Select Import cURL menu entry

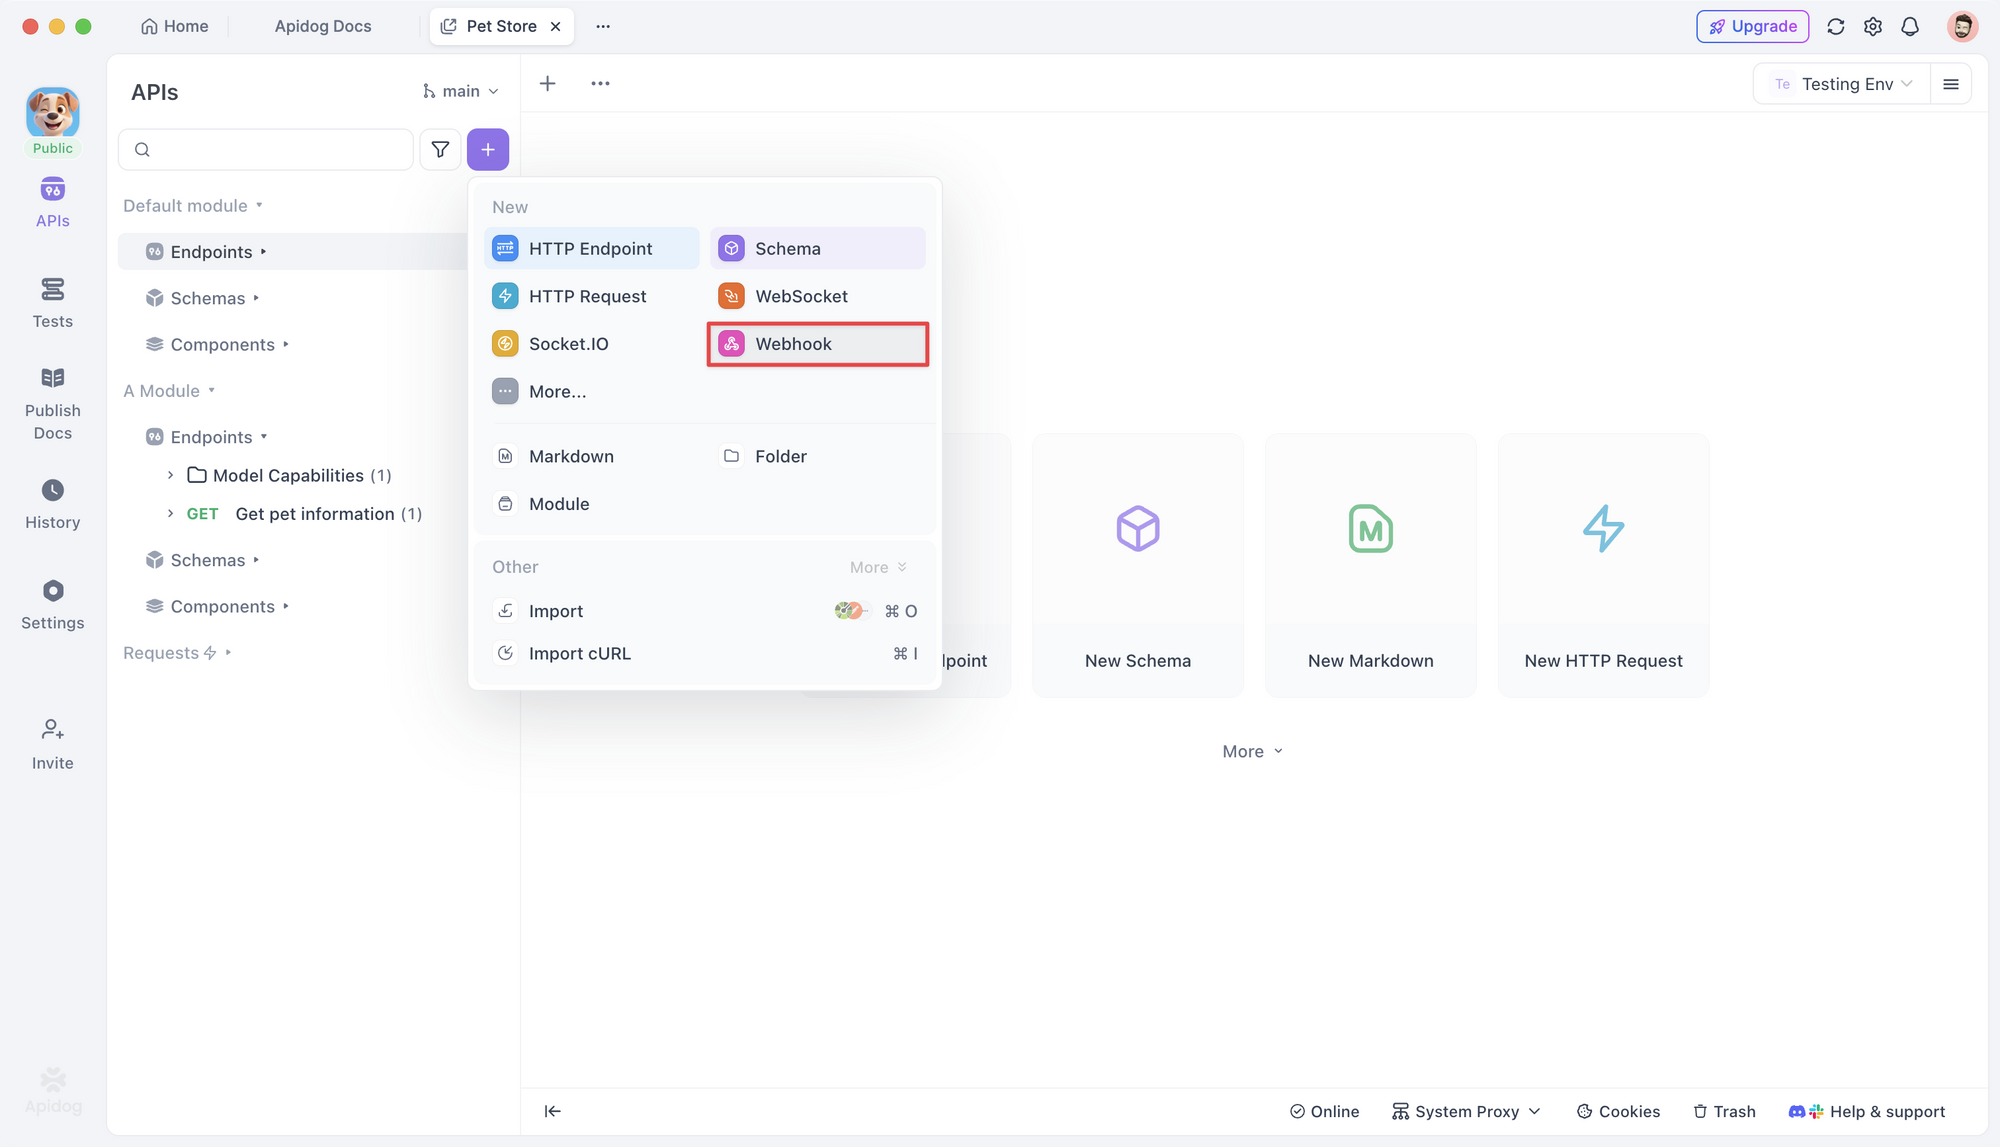[x=579, y=654]
